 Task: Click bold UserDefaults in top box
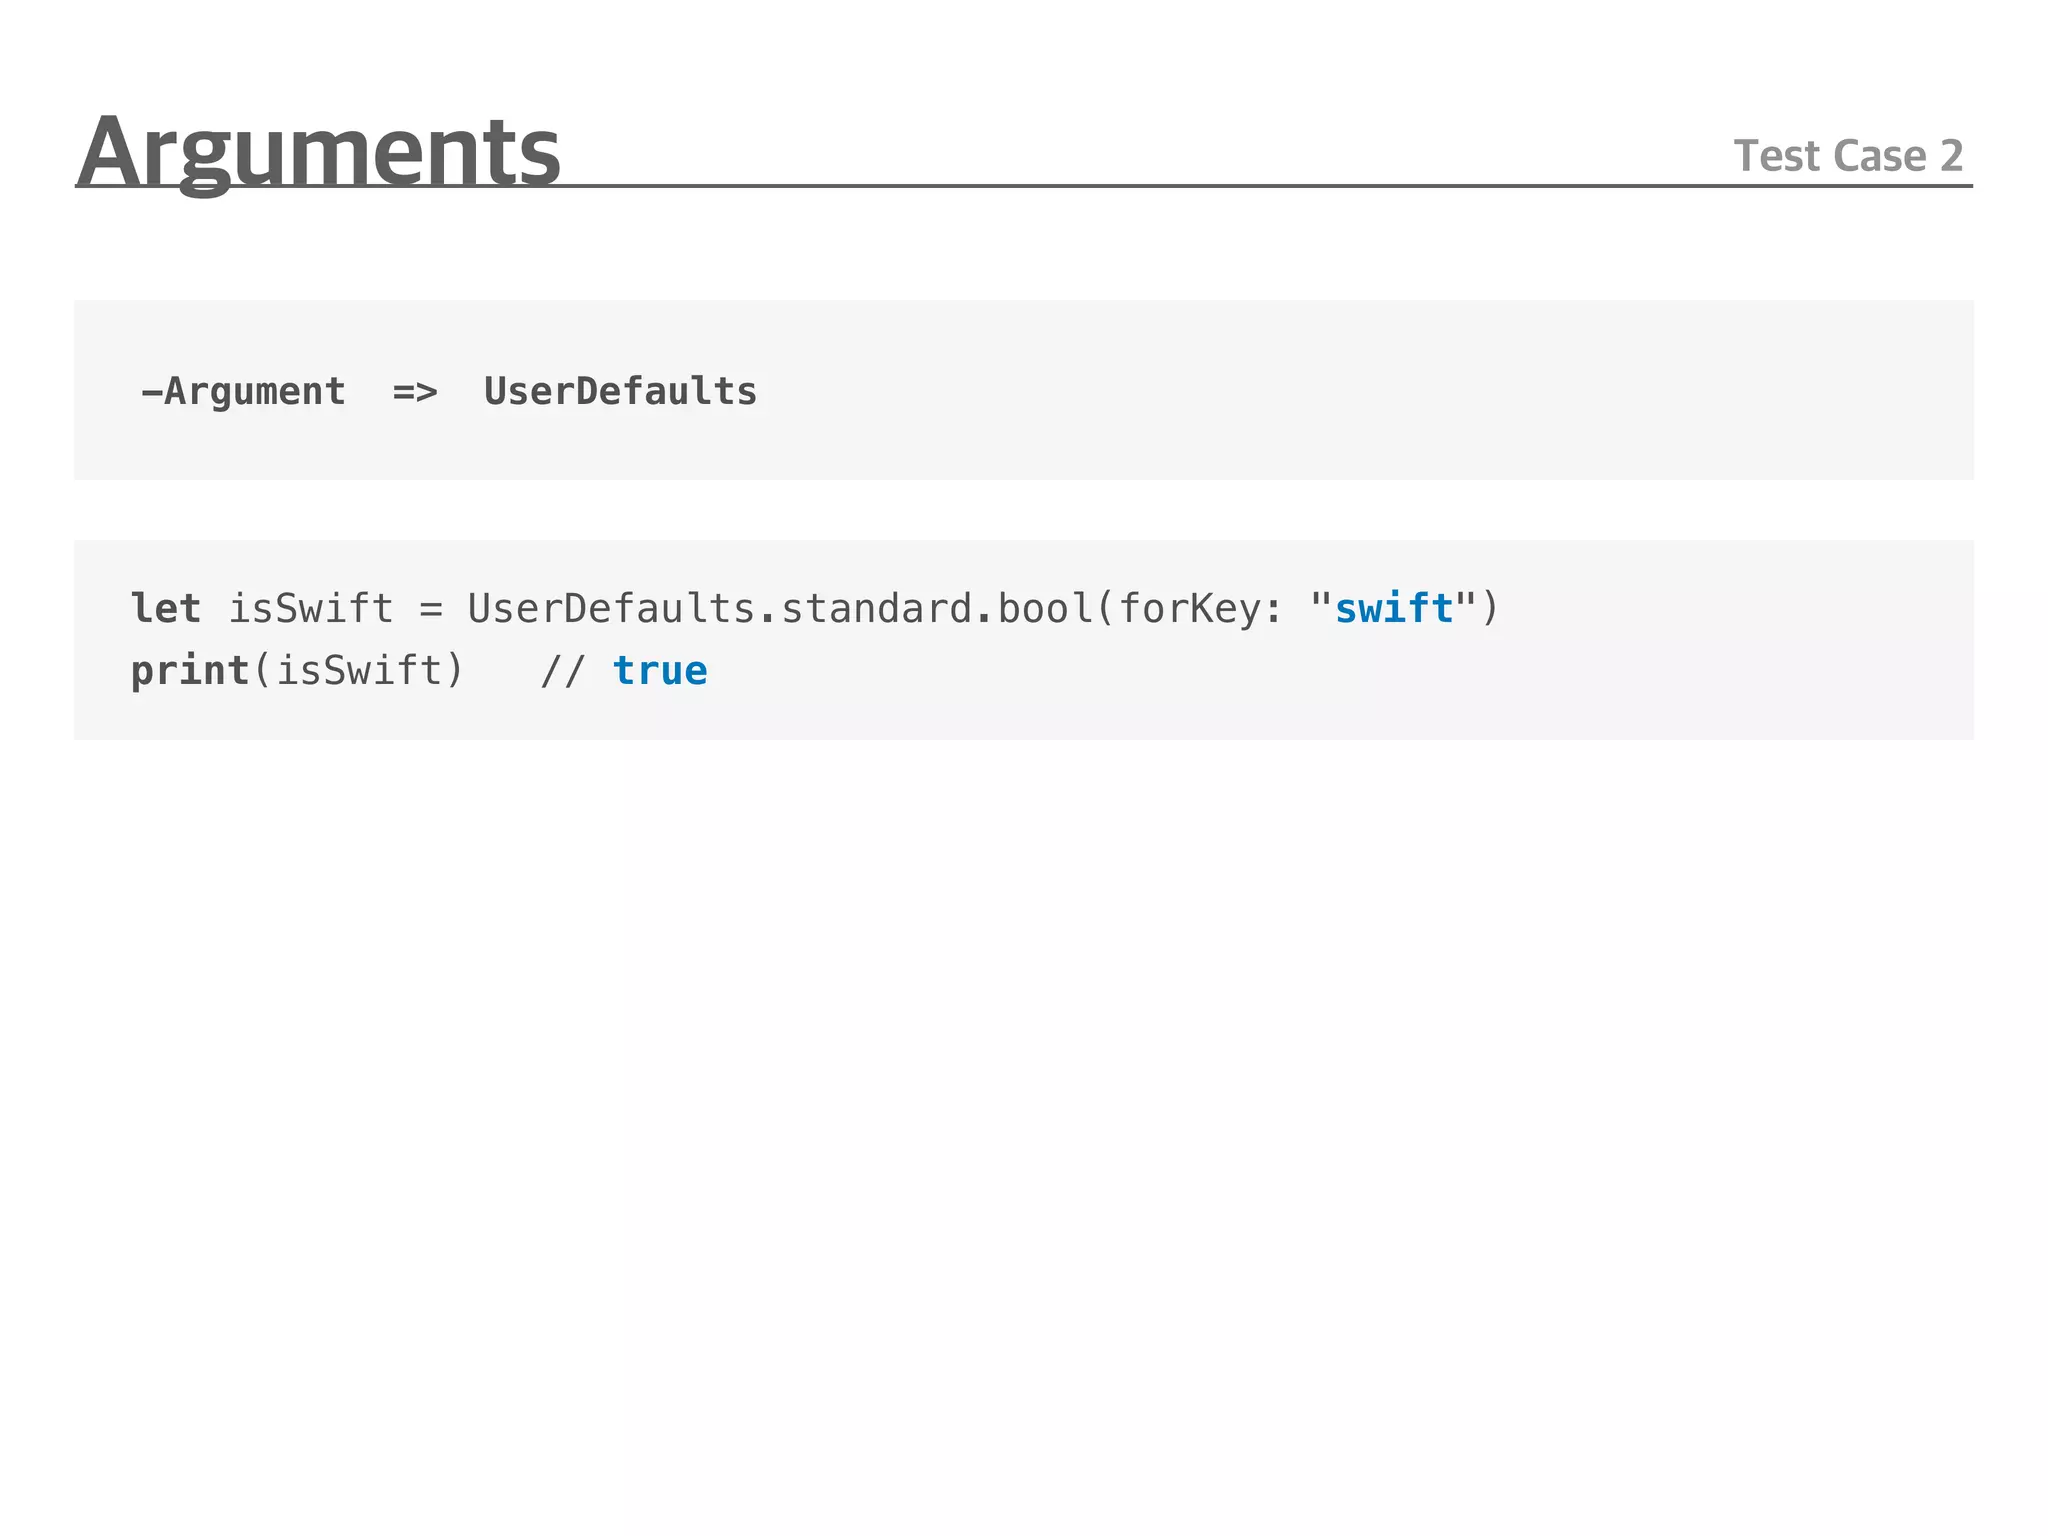[620, 391]
